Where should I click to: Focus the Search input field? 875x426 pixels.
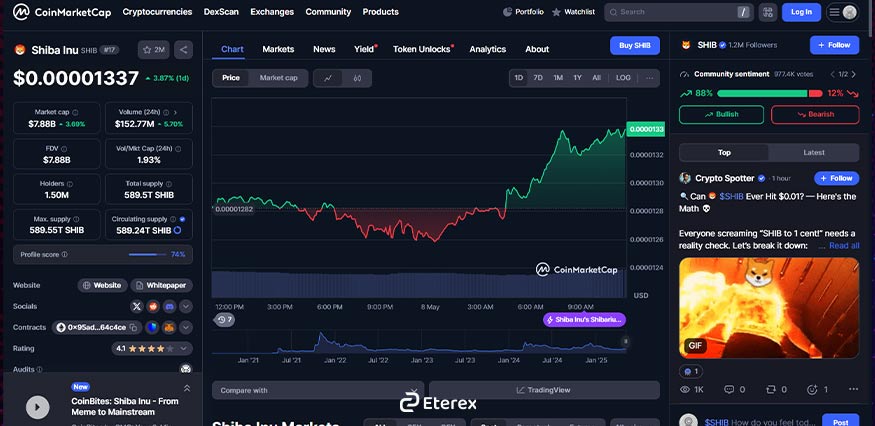click(x=678, y=12)
